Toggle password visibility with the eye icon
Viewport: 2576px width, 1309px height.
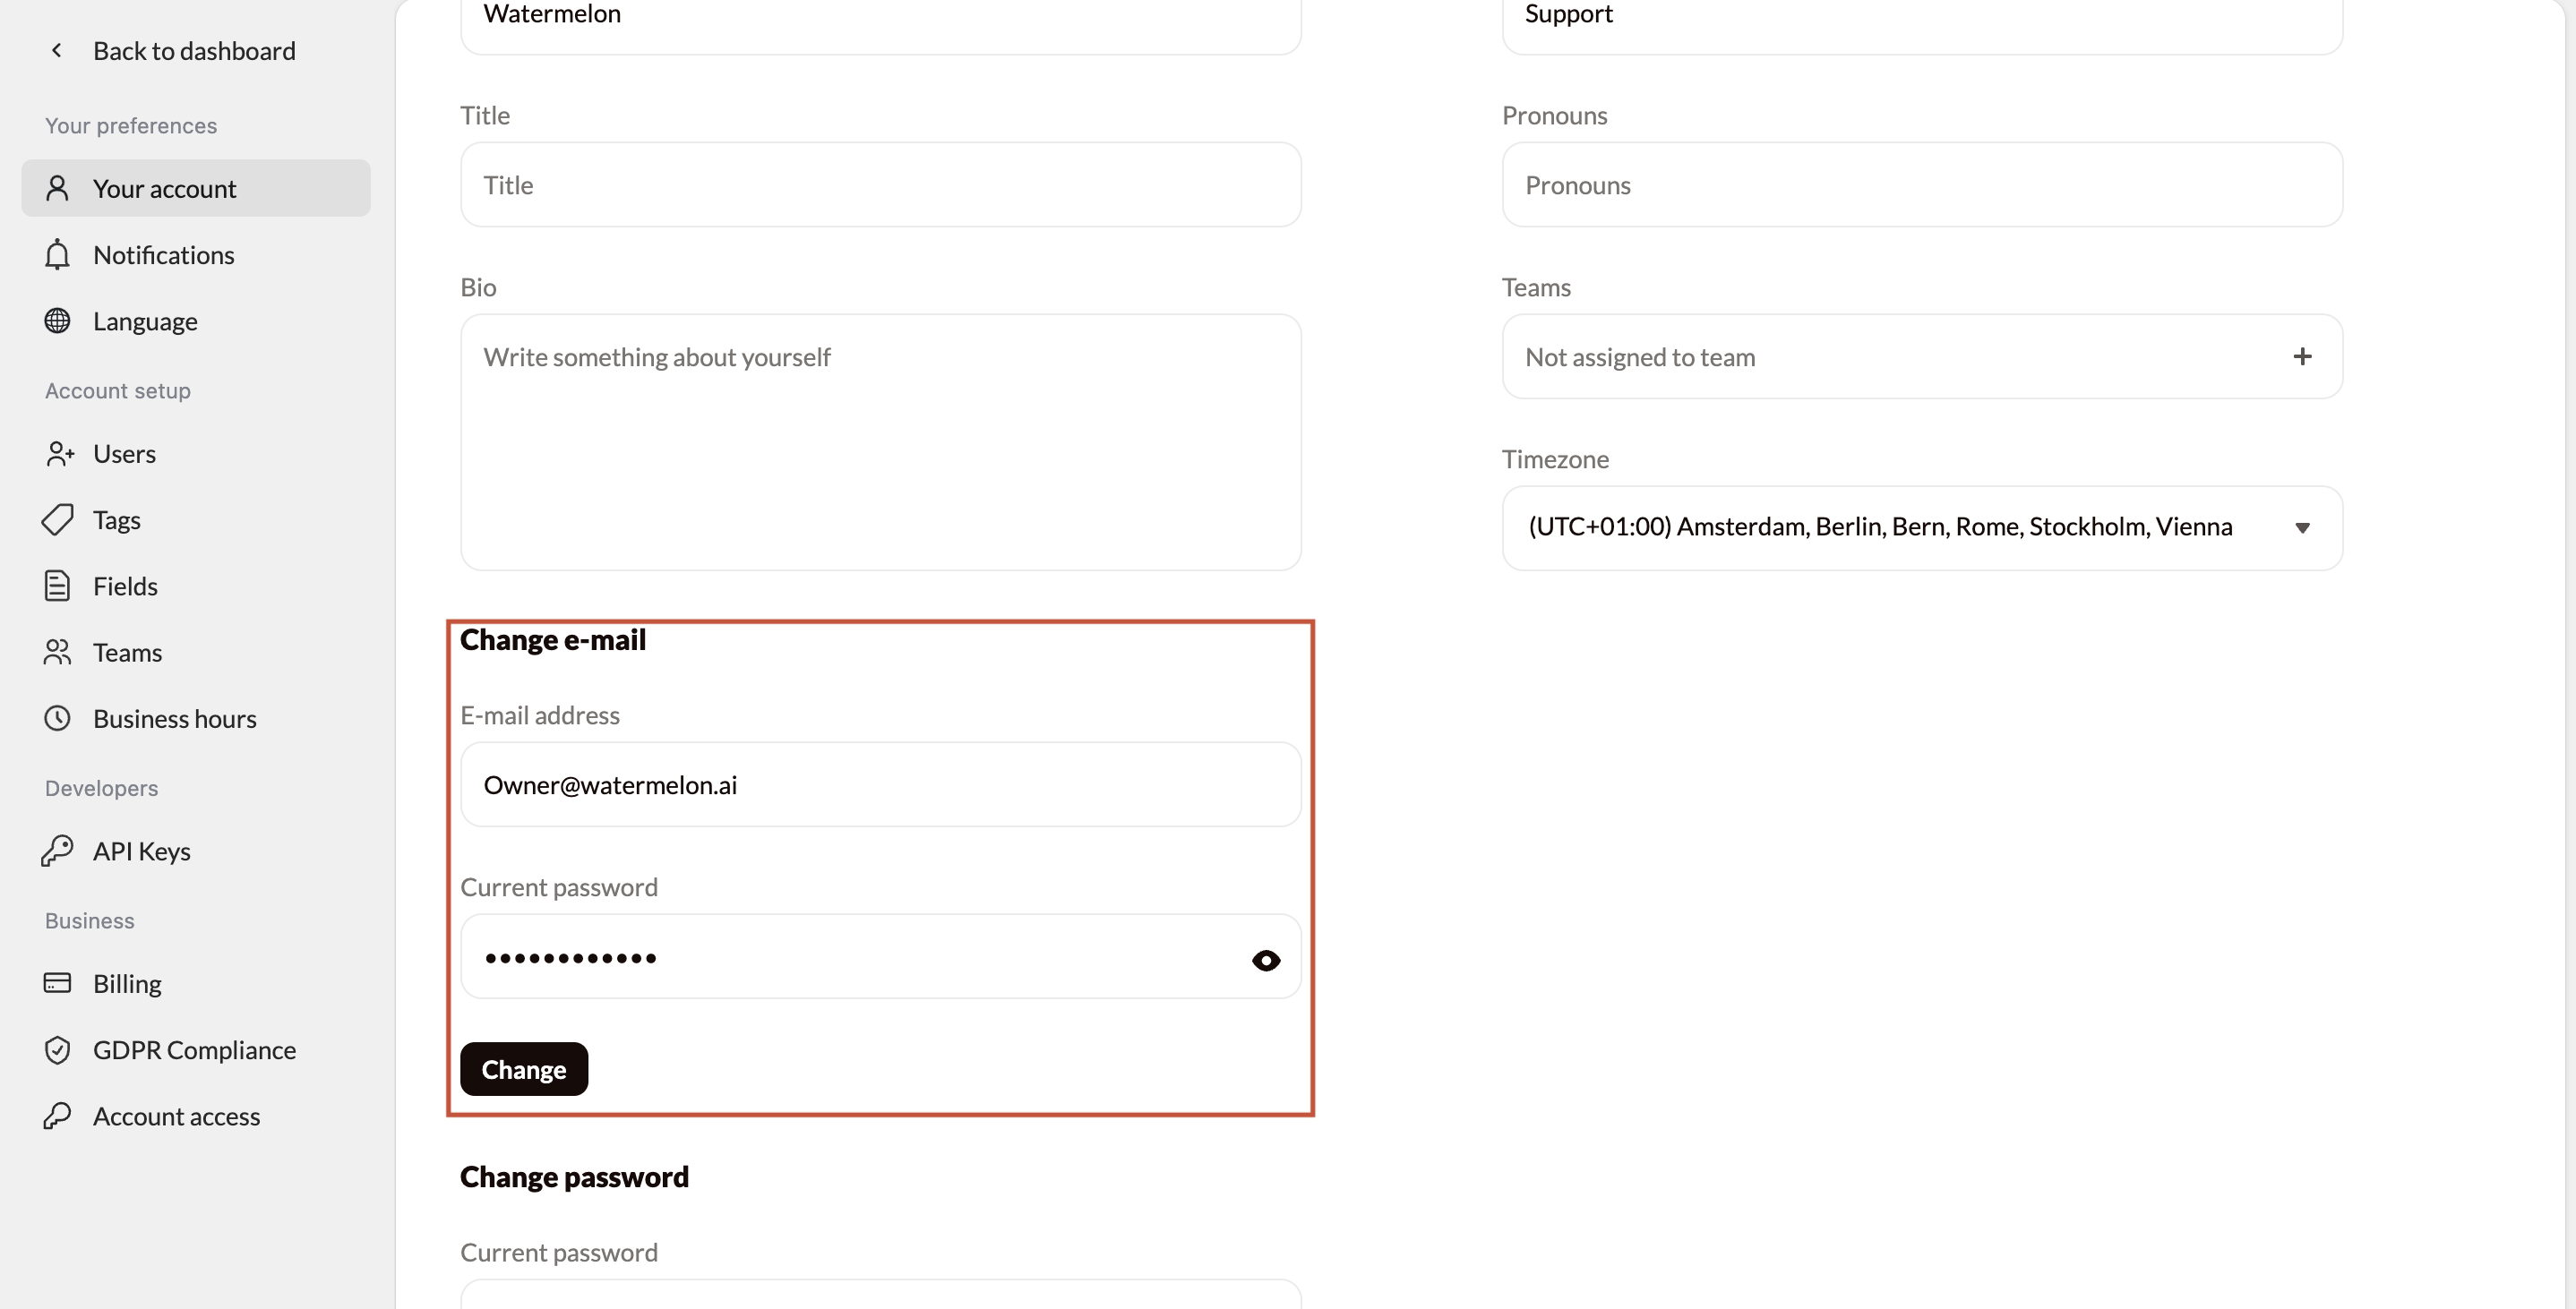[1265, 960]
